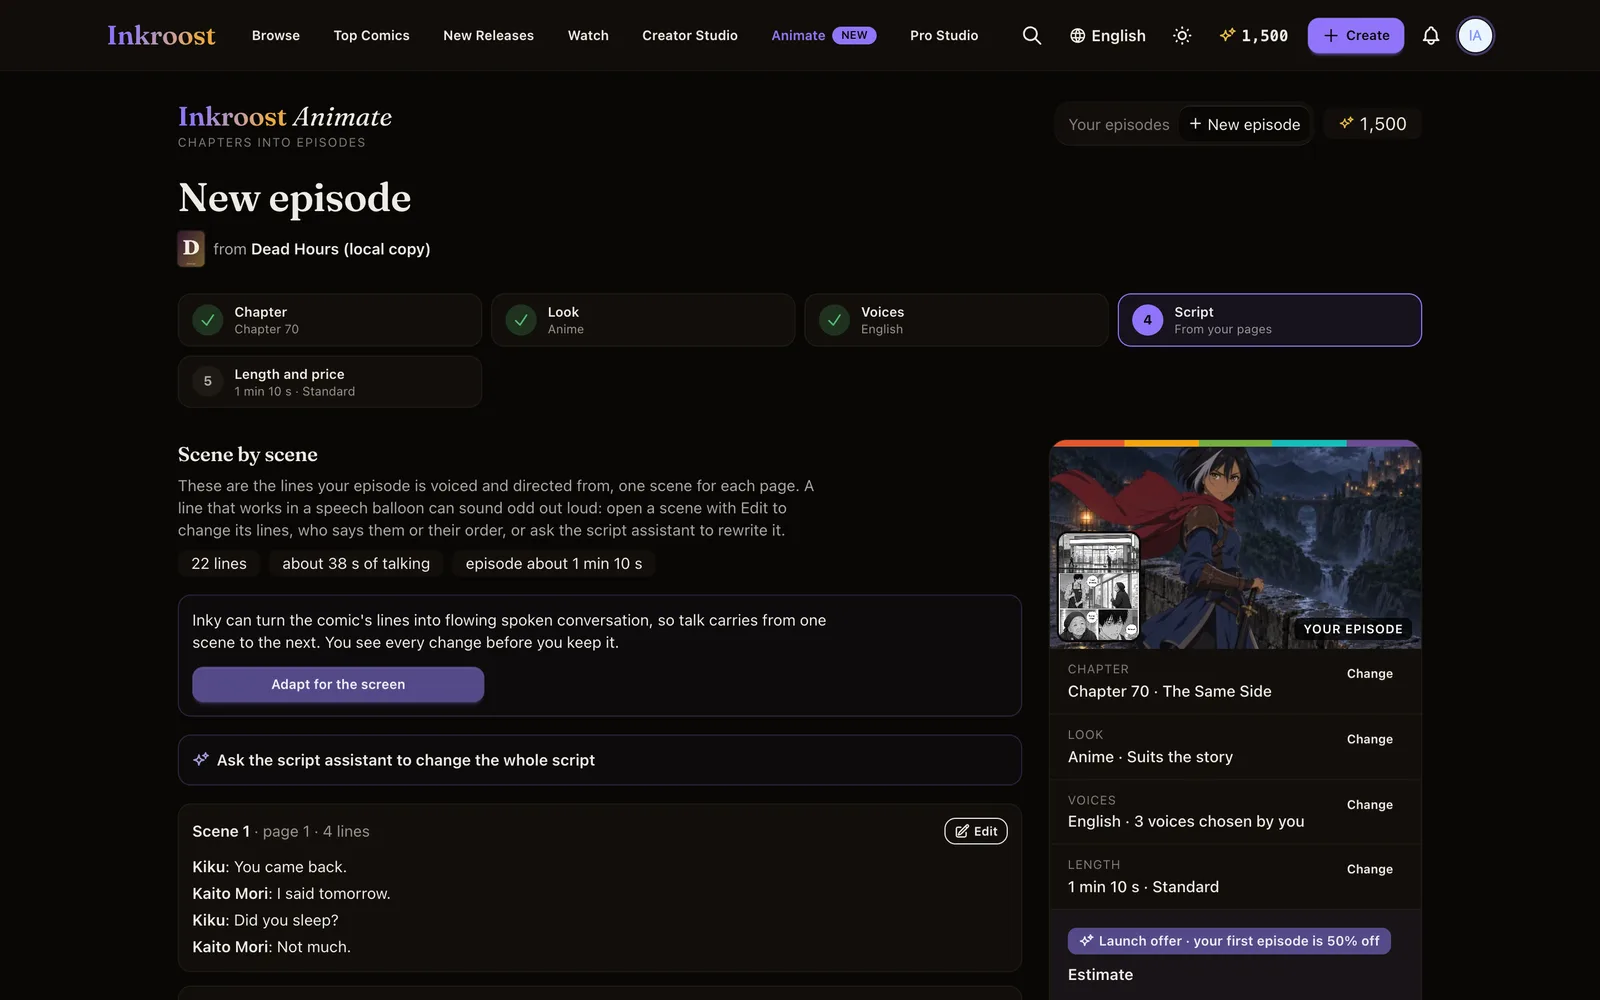This screenshot has height=1000, width=1600.
Task: Open the comic page thumbnail preview
Action: 1099,587
